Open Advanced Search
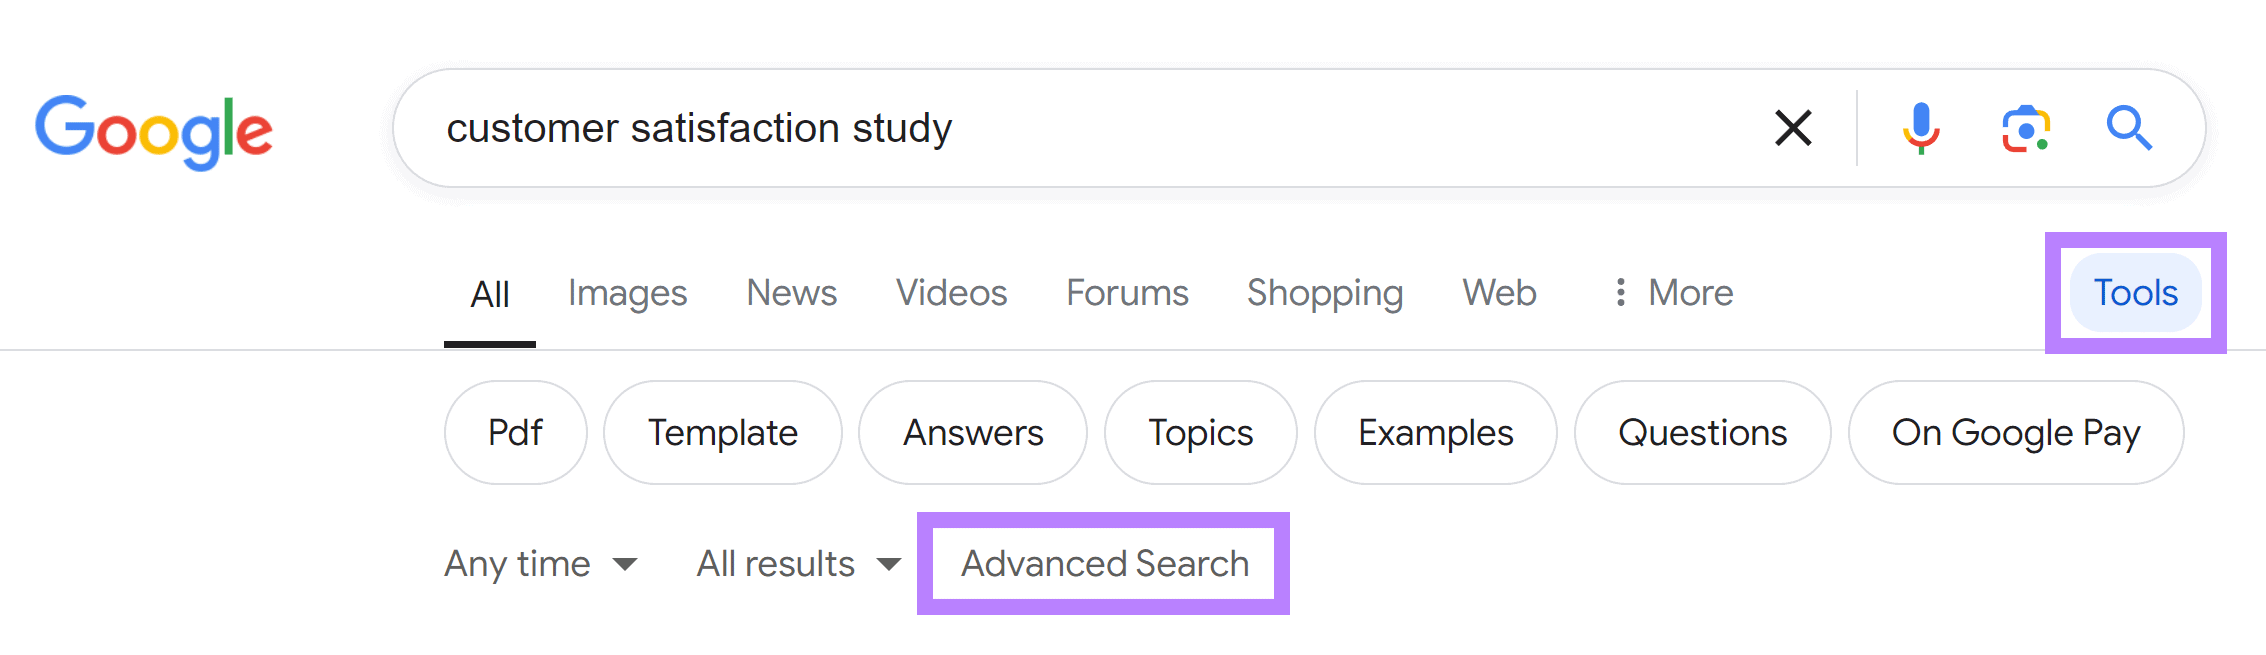The height and width of the screenshot is (655, 2266). pos(1104,563)
